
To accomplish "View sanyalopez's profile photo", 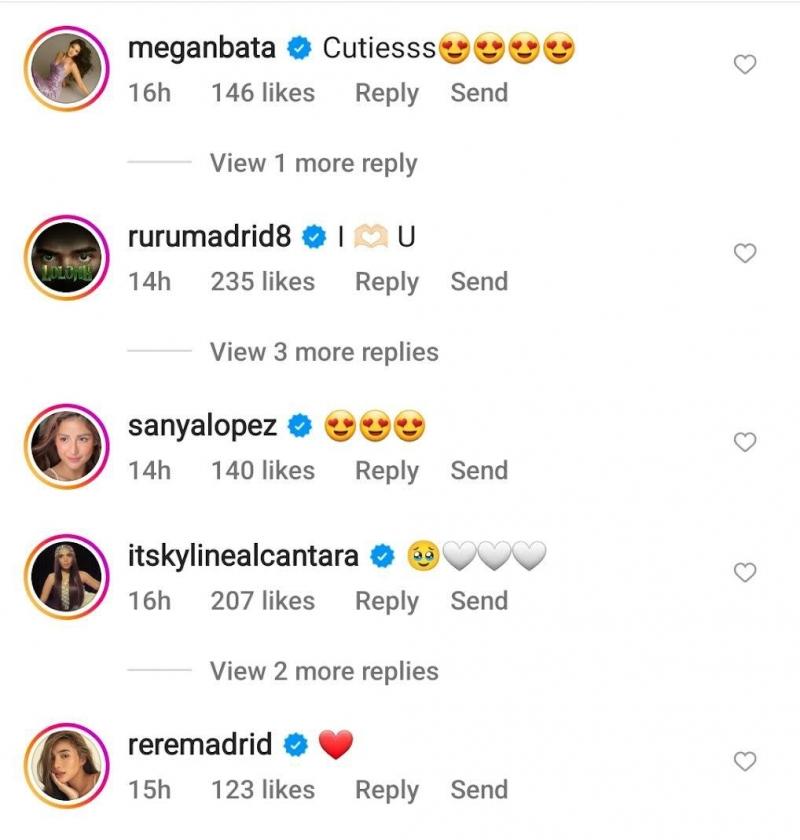I will click(67, 446).
